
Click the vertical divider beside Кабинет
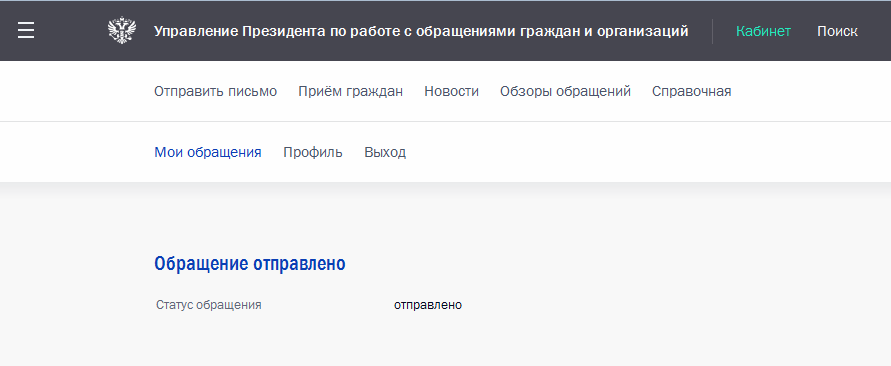tap(712, 31)
